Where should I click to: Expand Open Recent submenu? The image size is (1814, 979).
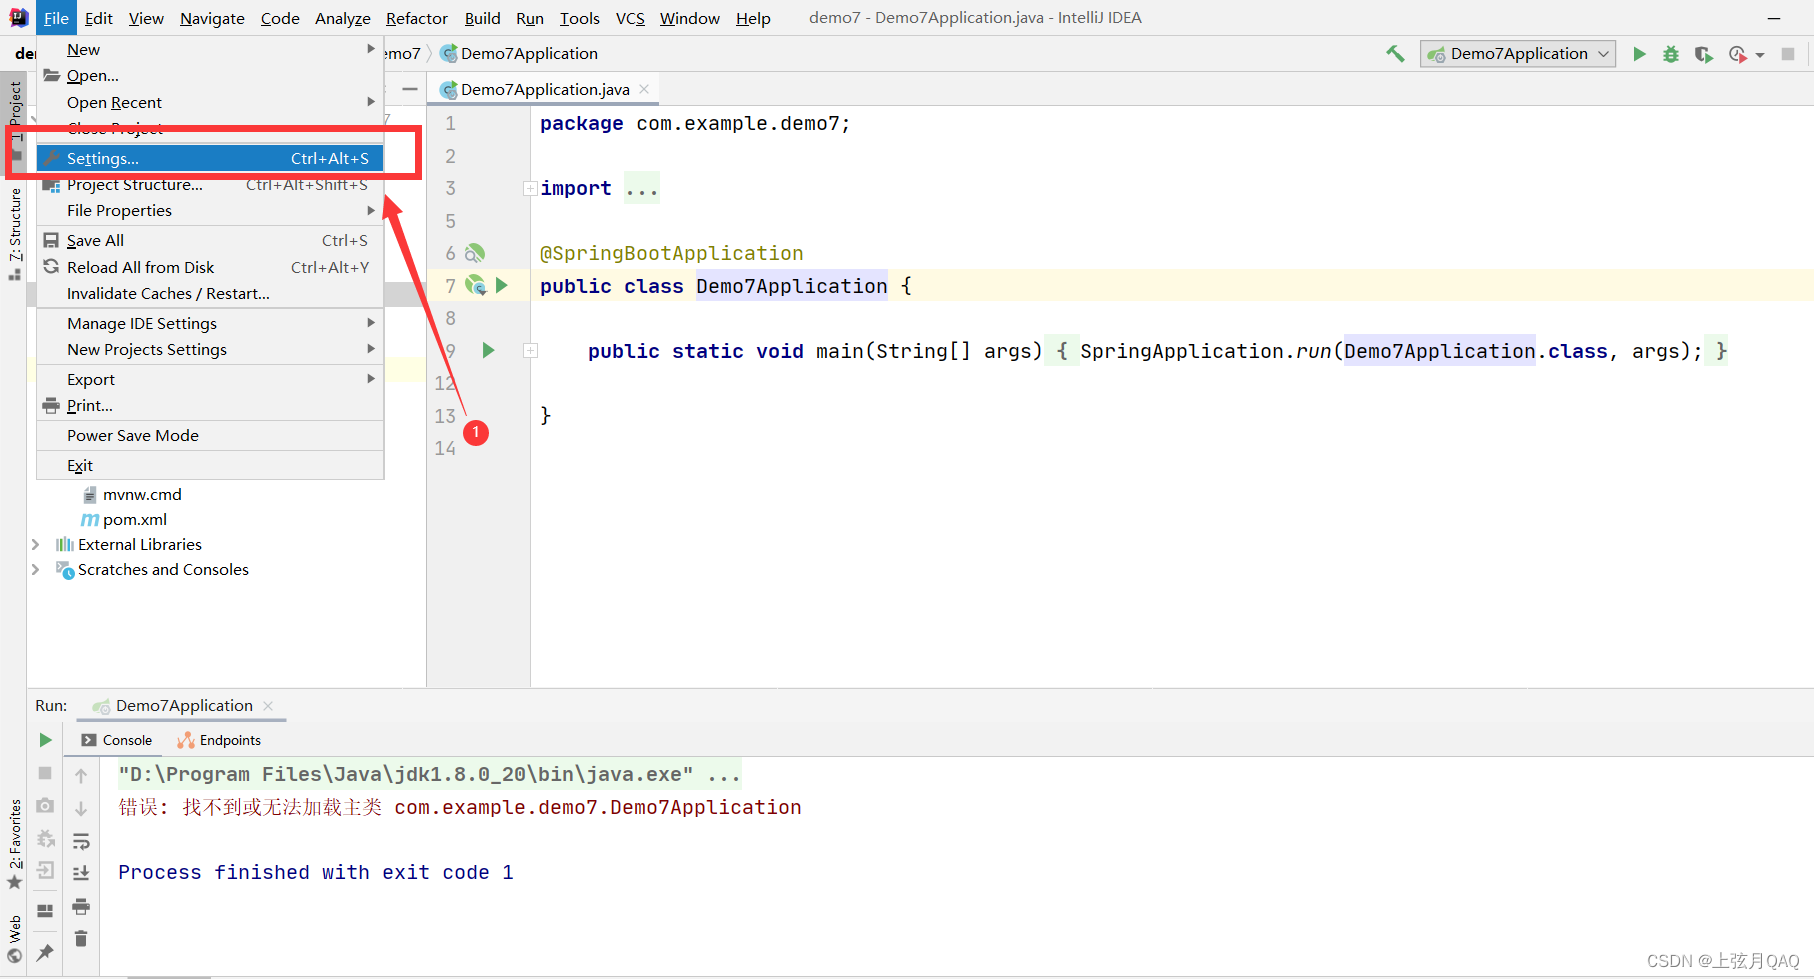(210, 102)
